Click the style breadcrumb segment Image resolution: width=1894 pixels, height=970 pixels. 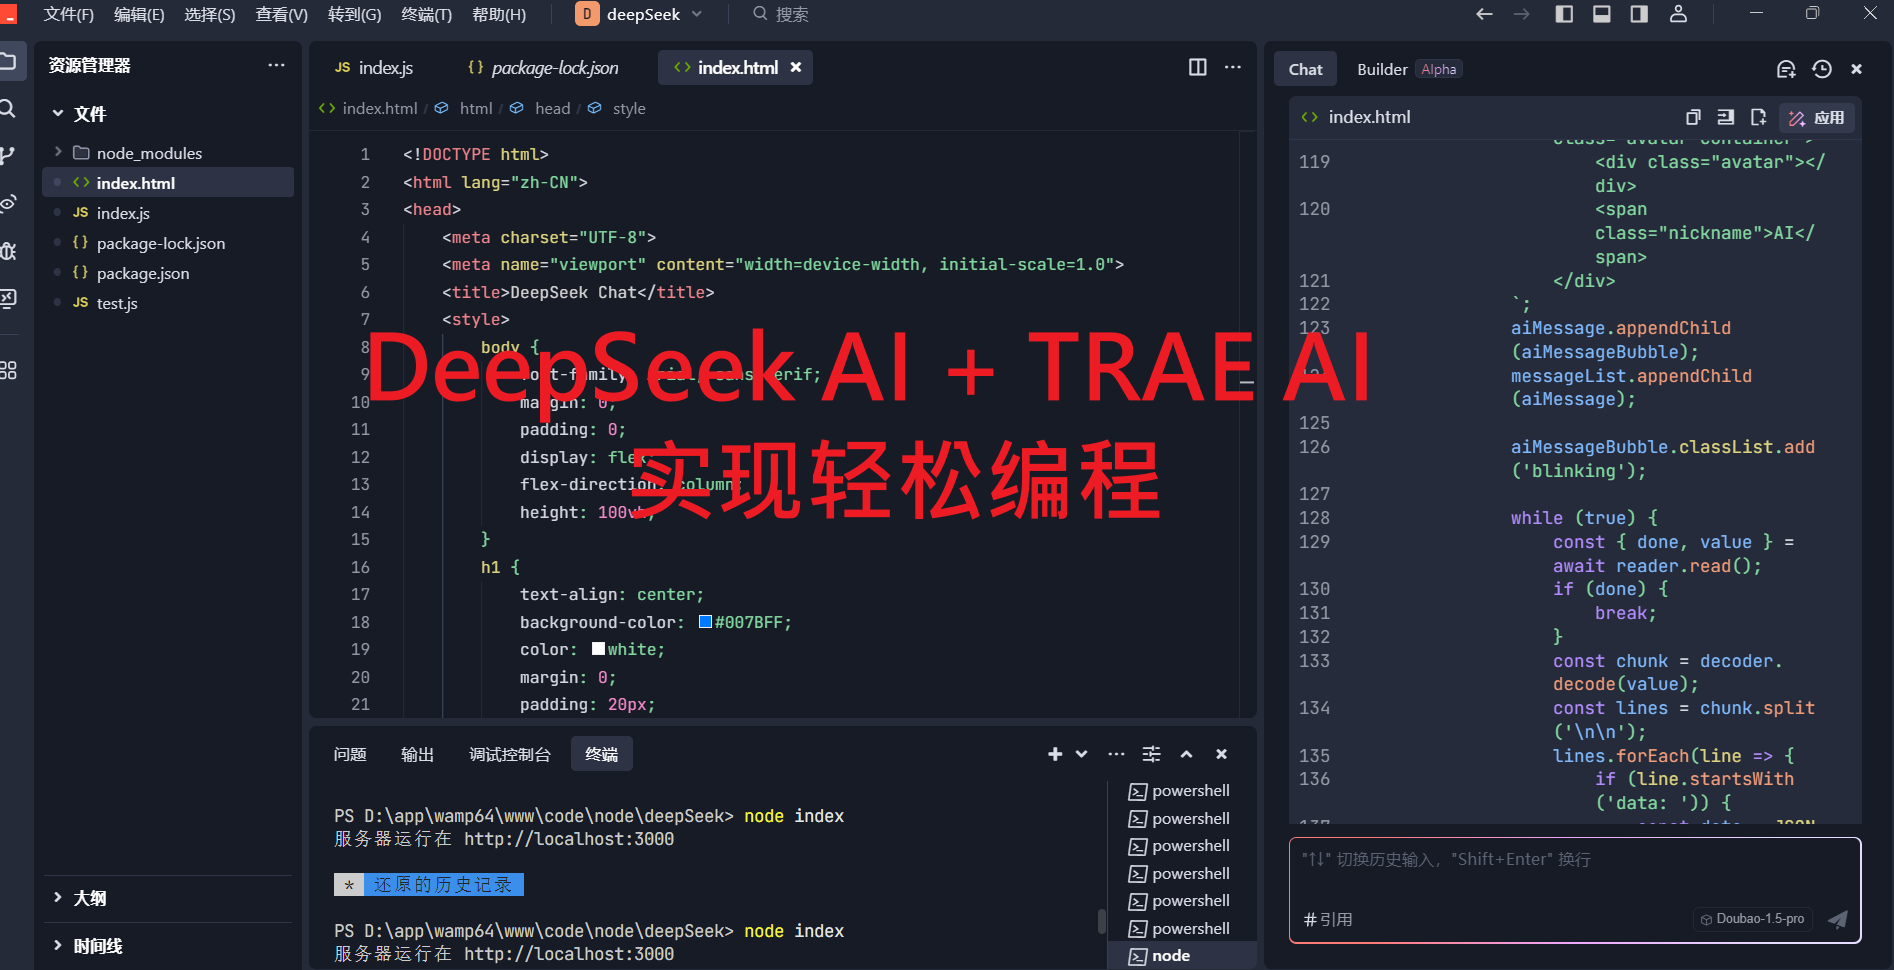(x=628, y=108)
